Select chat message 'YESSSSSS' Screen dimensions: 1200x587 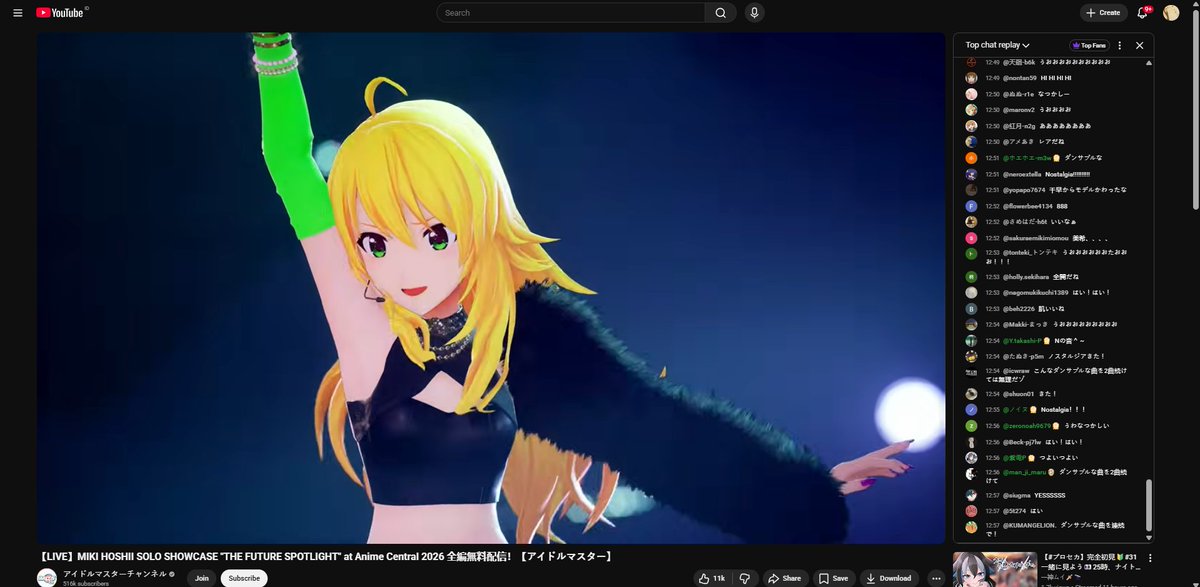[1049, 495]
